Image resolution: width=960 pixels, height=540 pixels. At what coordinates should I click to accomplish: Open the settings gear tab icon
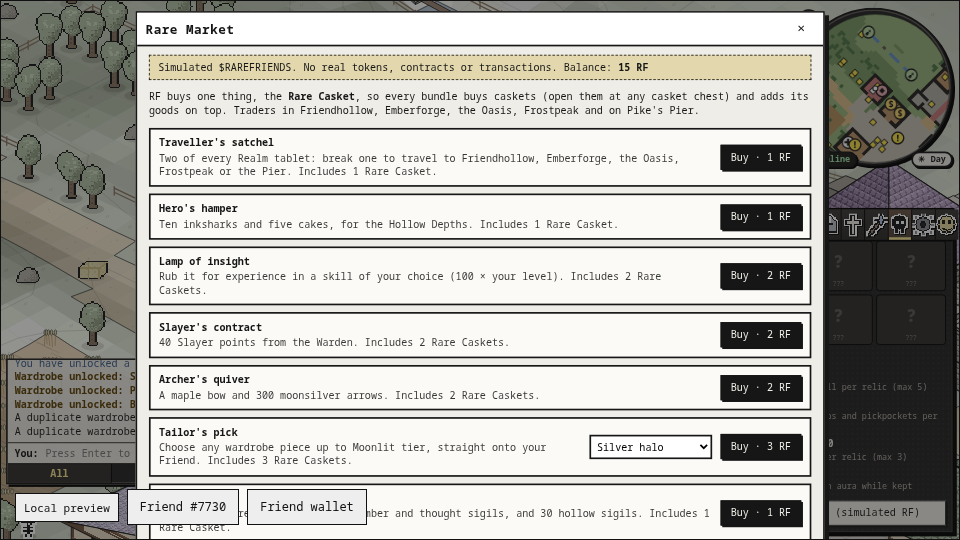tap(923, 225)
